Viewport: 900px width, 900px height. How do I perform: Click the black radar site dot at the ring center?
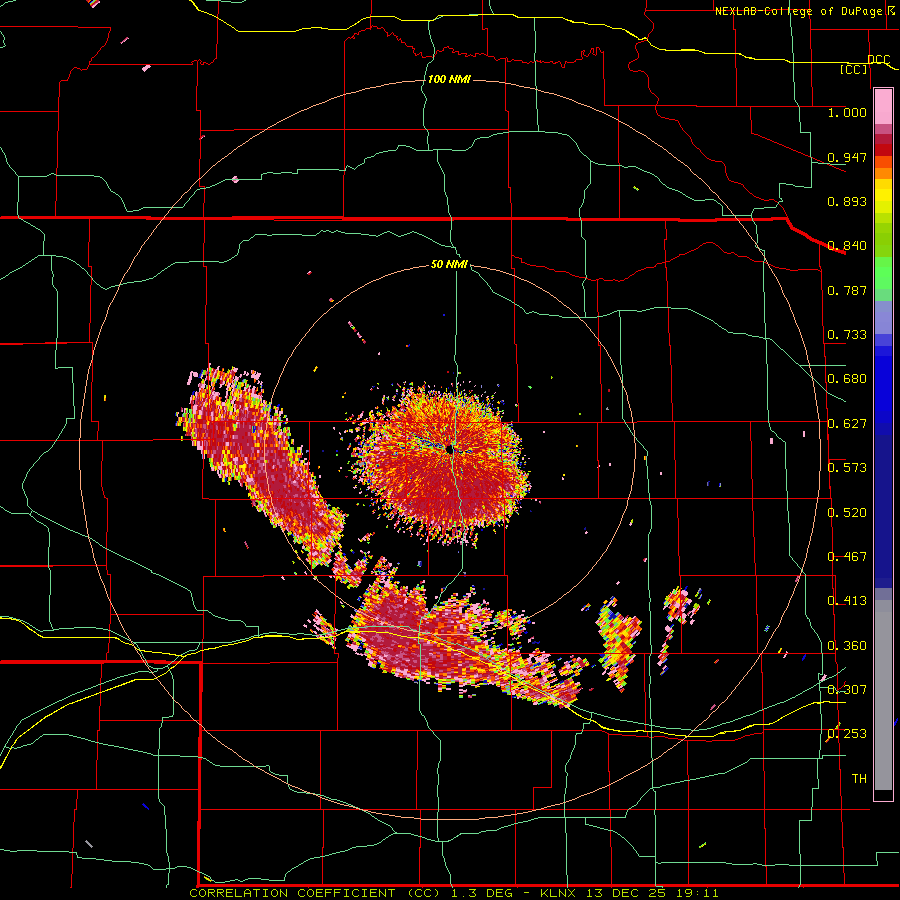click(449, 449)
